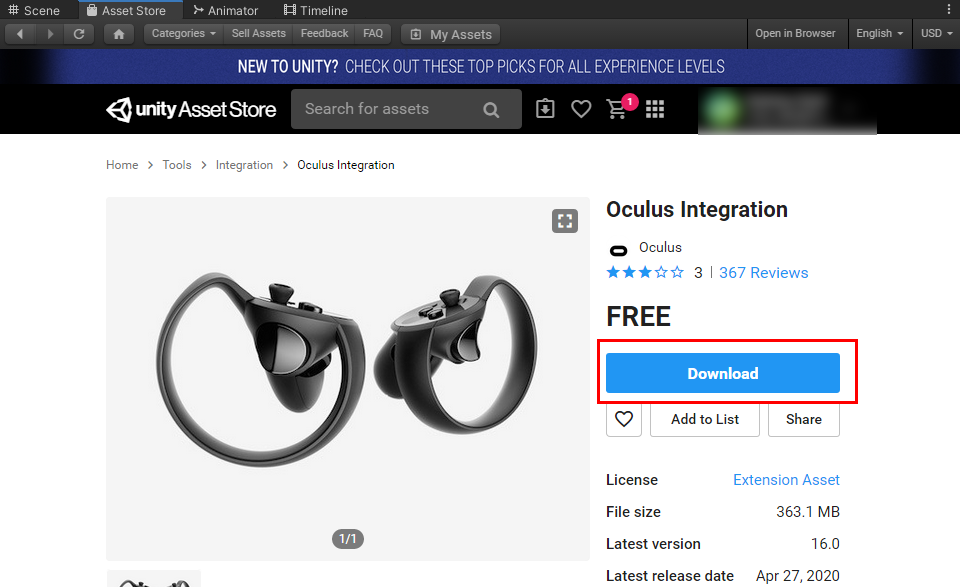
Task: Open the 367 Reviews link
Action: [x=763, y=272]
